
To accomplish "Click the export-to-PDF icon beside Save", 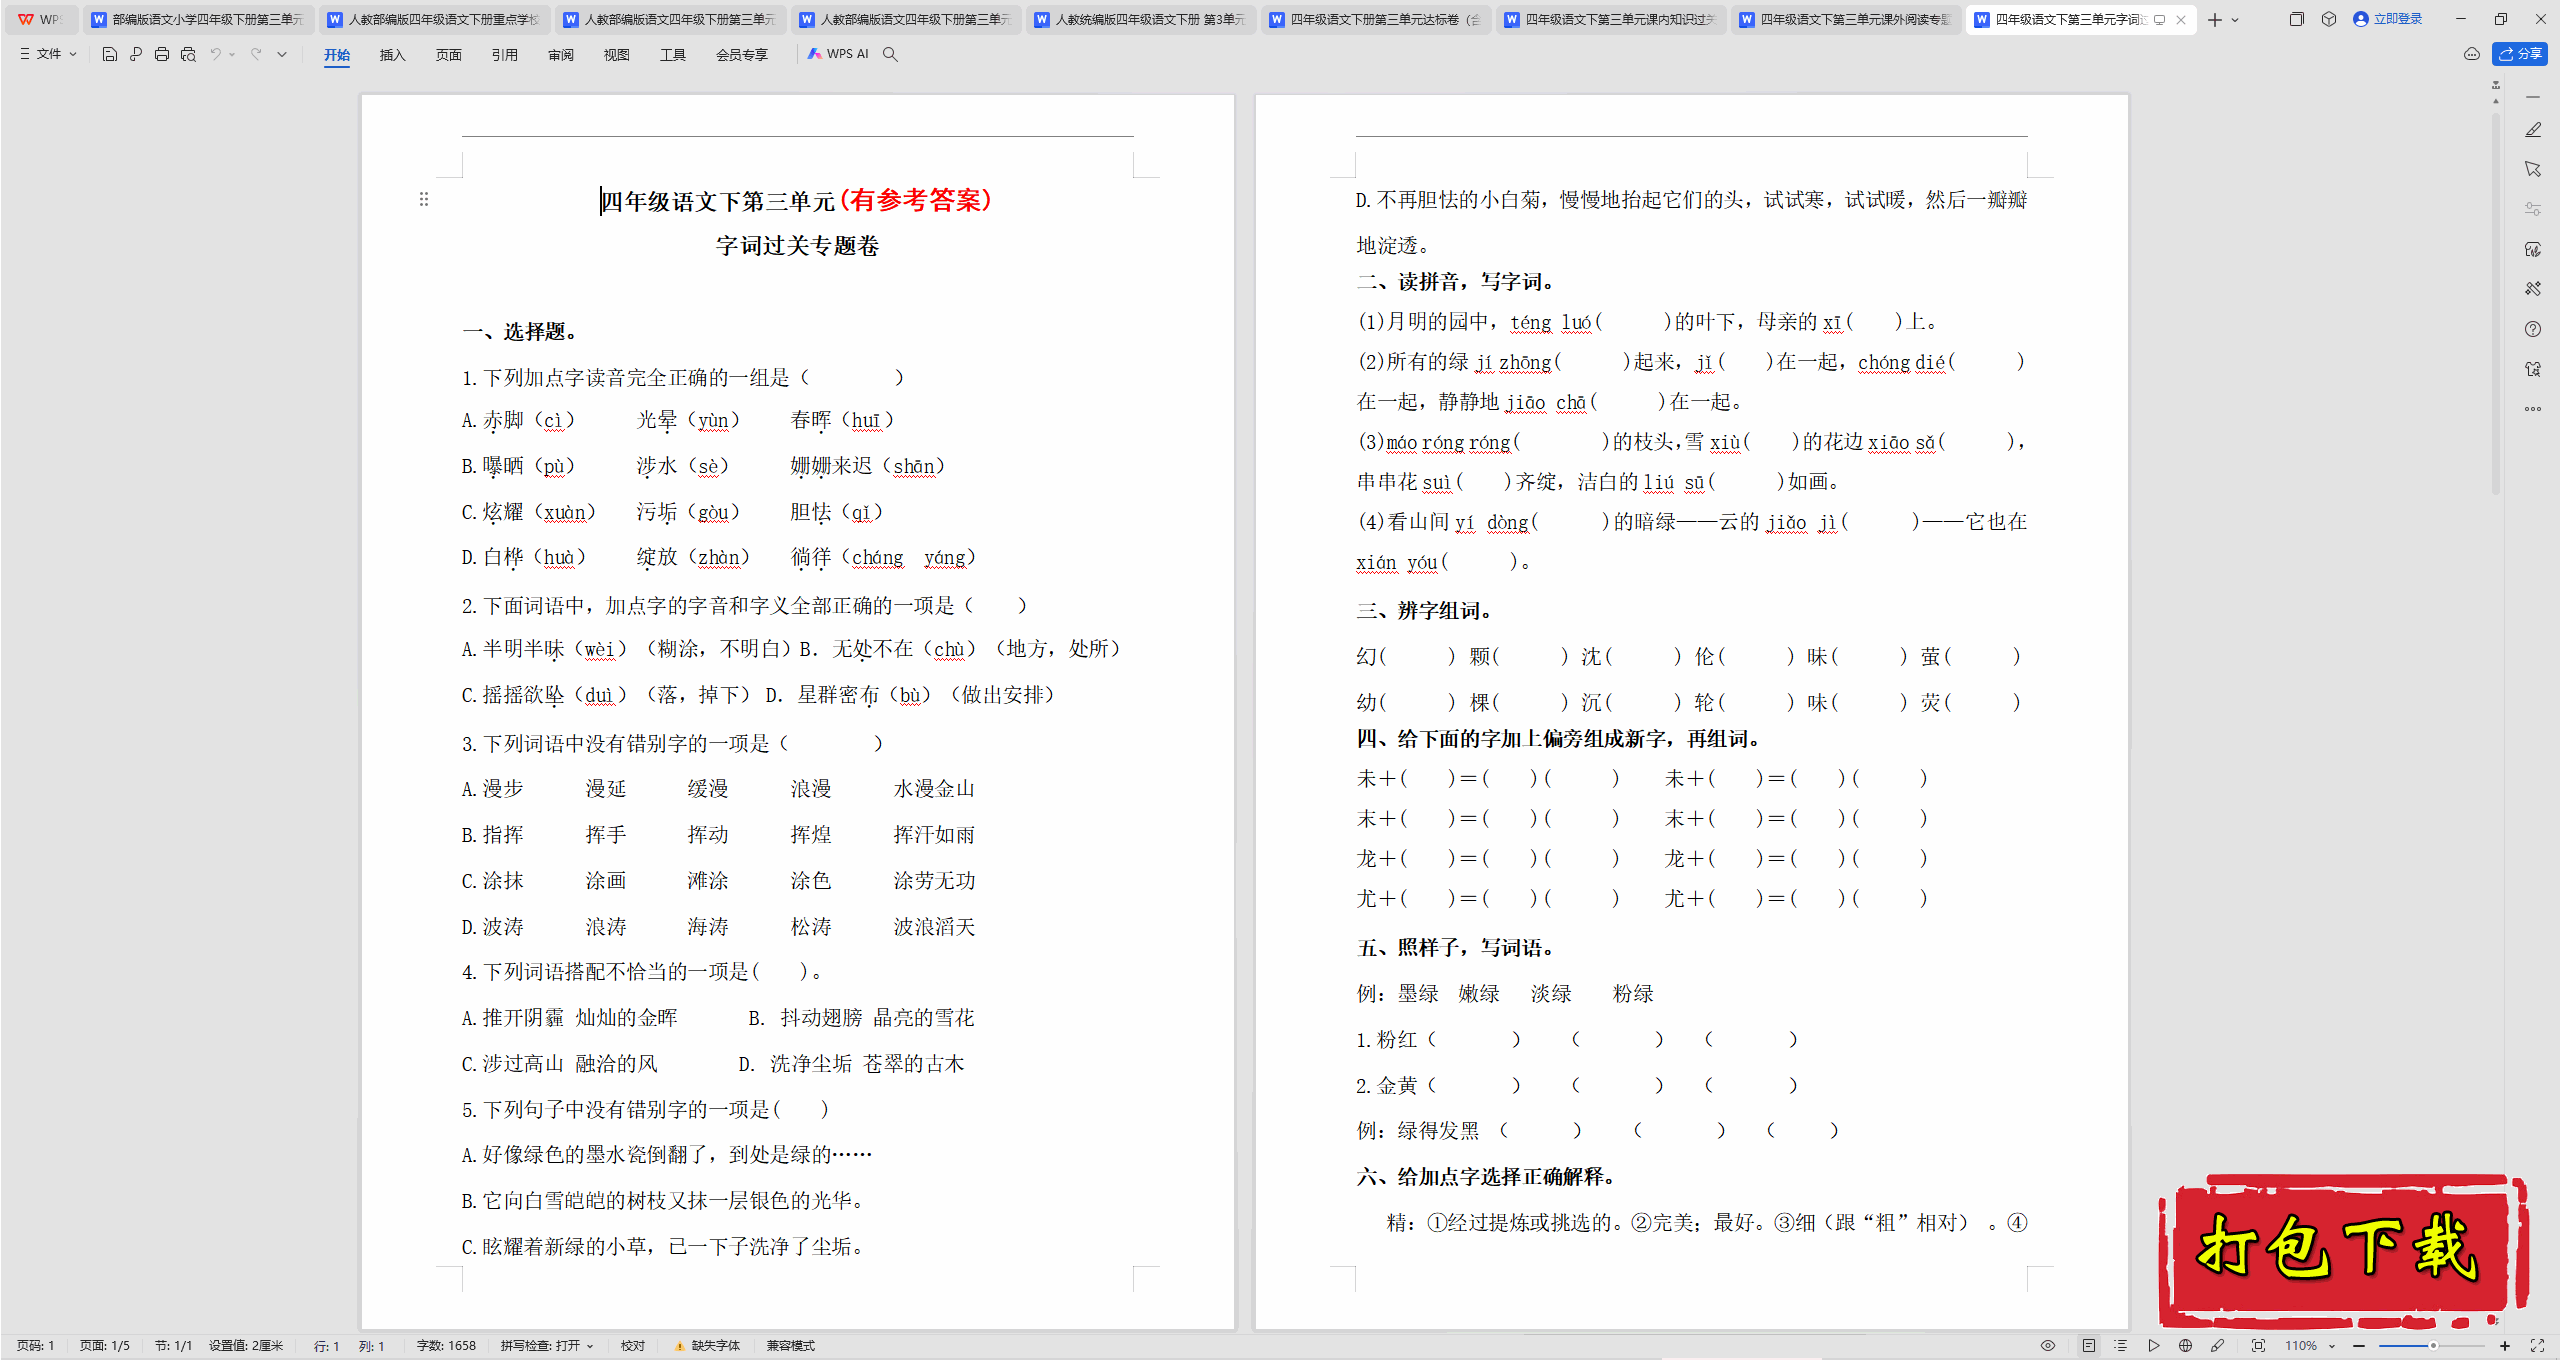I will click(136, 54).
